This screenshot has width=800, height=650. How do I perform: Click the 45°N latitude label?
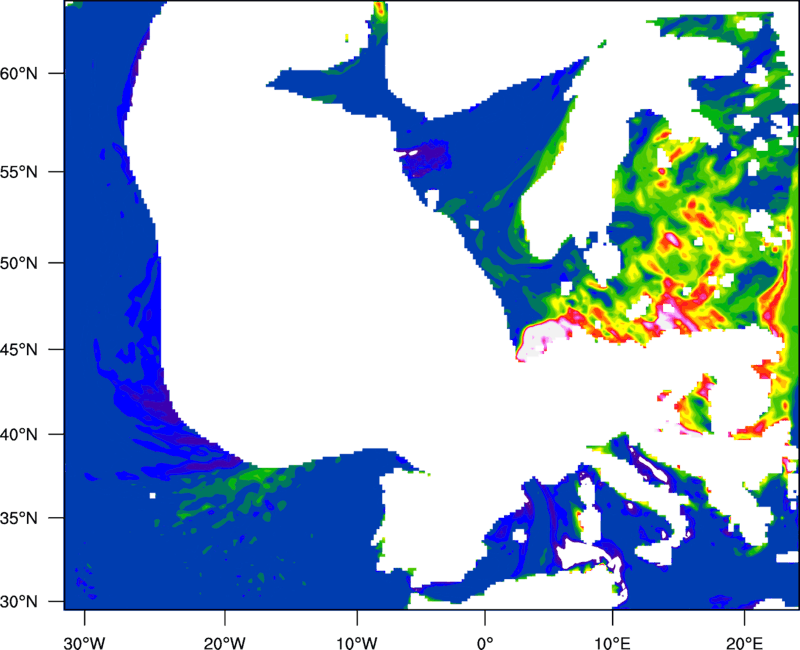click(x=19, y=349)
